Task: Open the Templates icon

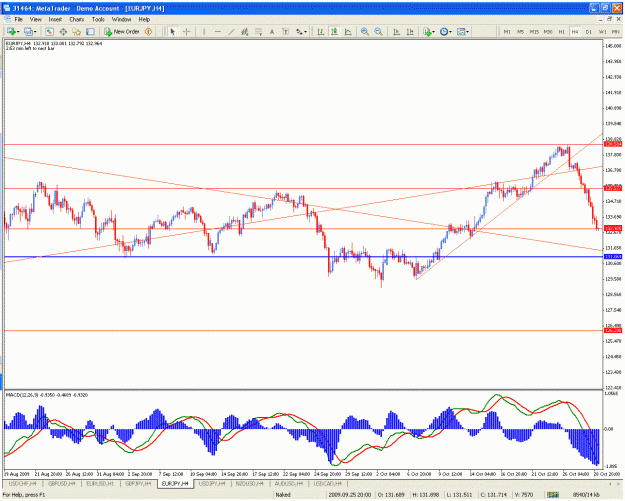Action: pos(461,31)
